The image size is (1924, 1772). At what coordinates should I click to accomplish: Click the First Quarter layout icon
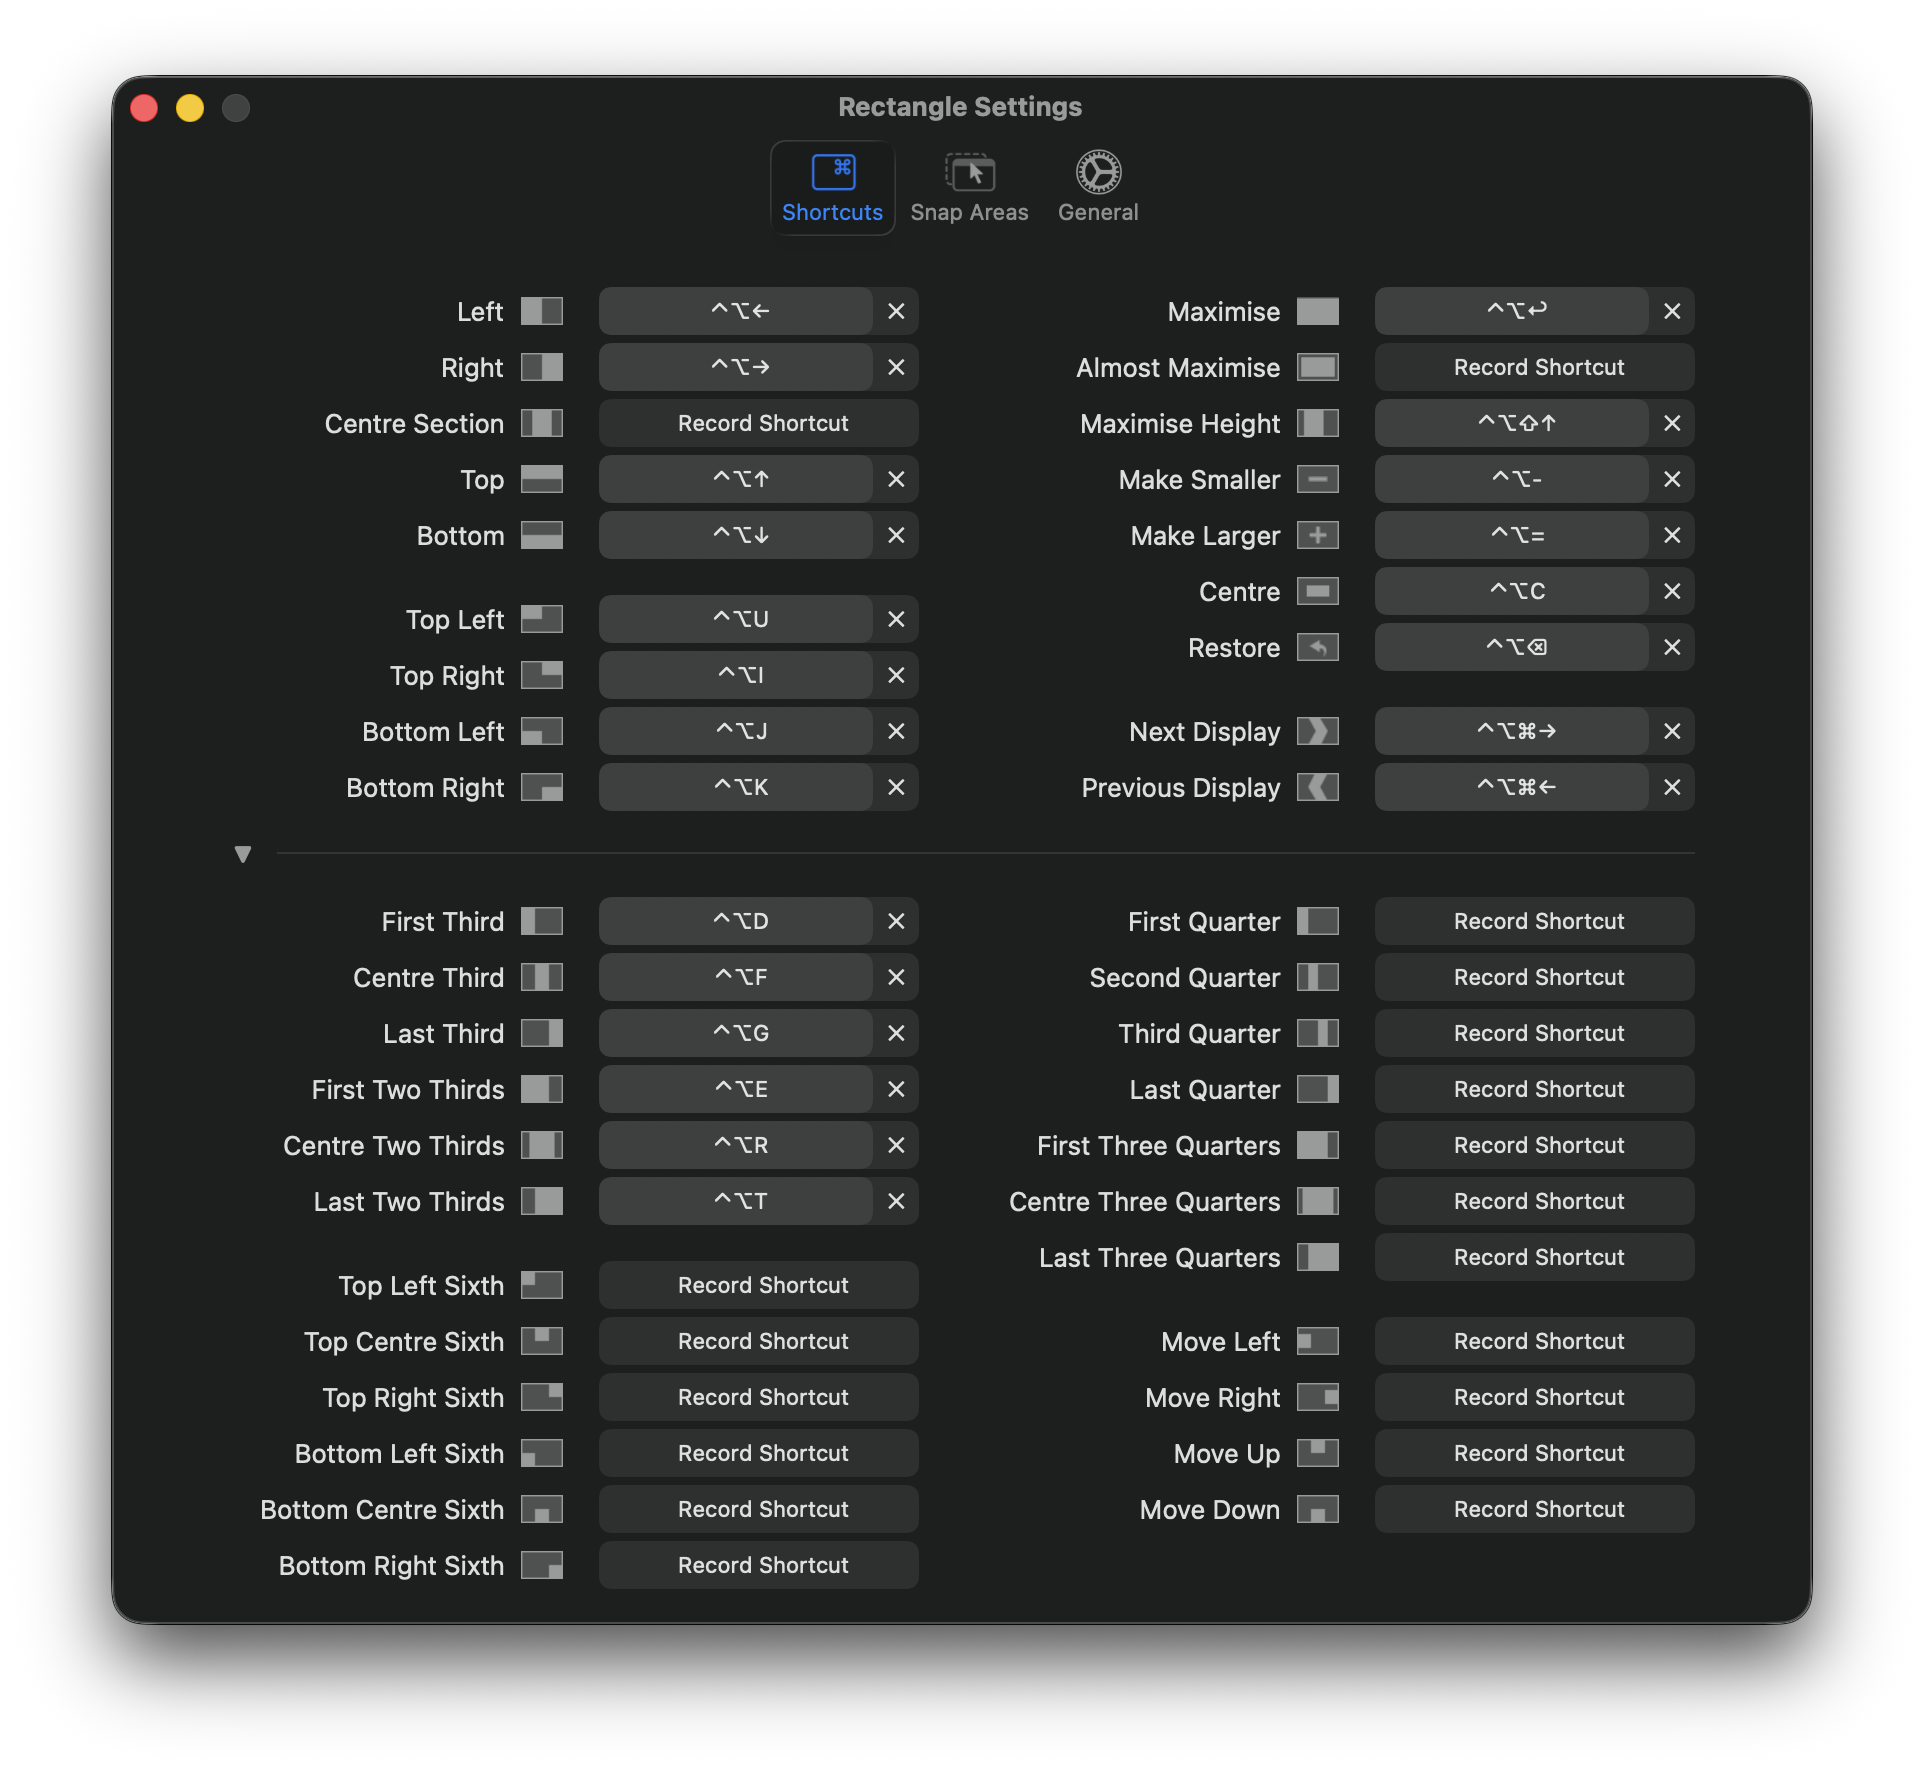pos(1318,921)
